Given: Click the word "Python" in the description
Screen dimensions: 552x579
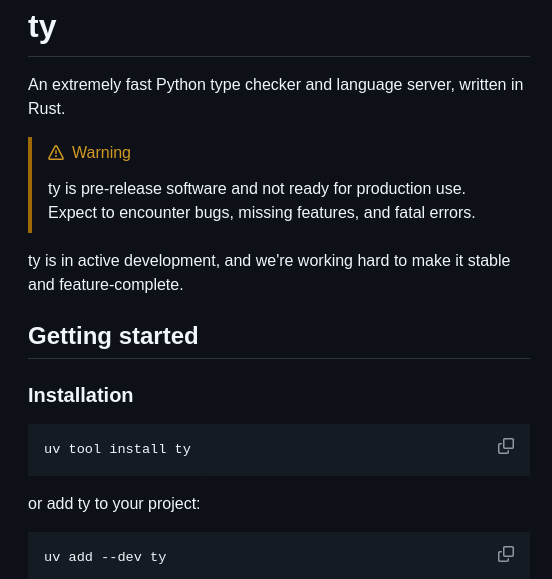Looking at the screenshot, I should point(181,85).
